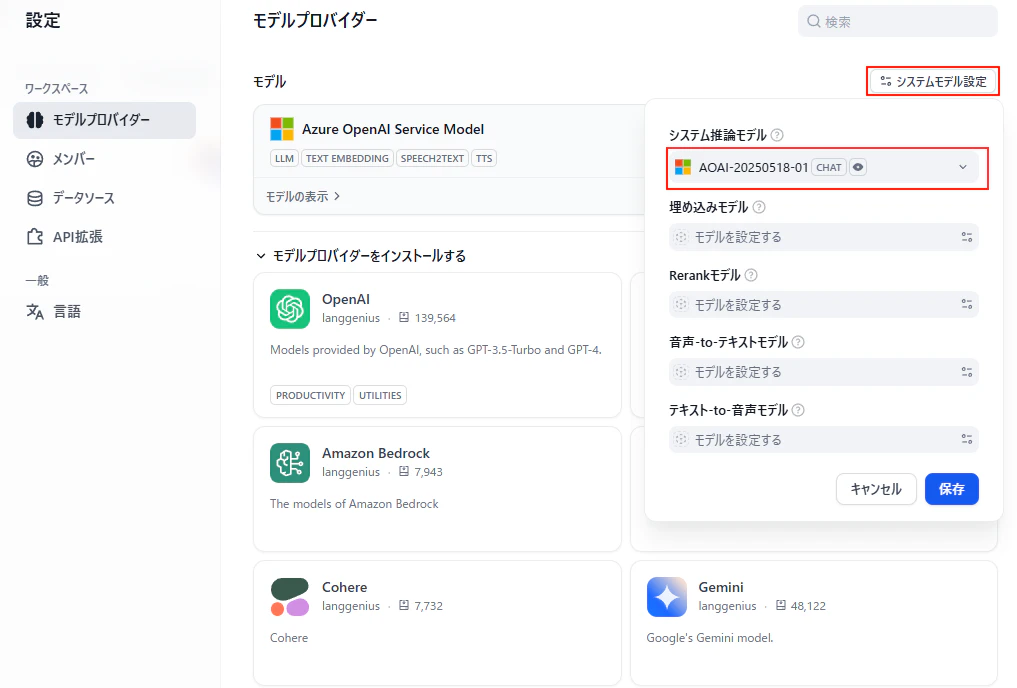Click the UTILITIES tag on OpenAI card
1017x688 pixels.
pos(380,395)
